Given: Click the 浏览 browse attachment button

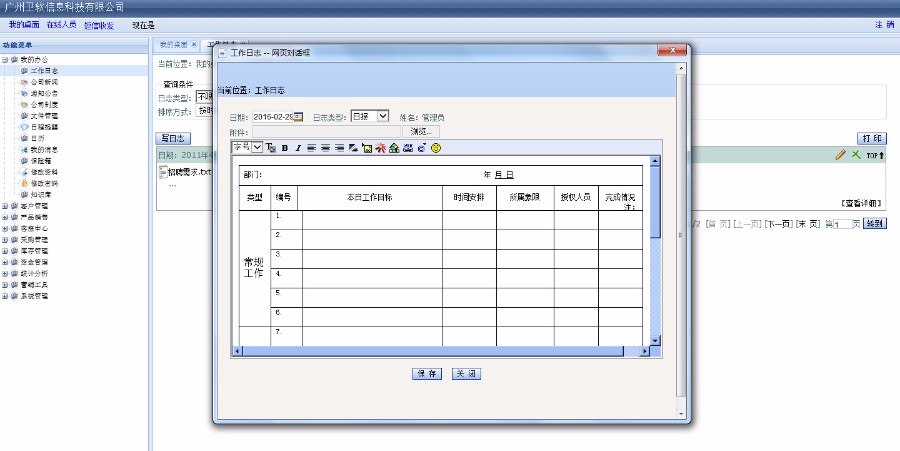Looking at the screenshot, I should coord(421,132).
